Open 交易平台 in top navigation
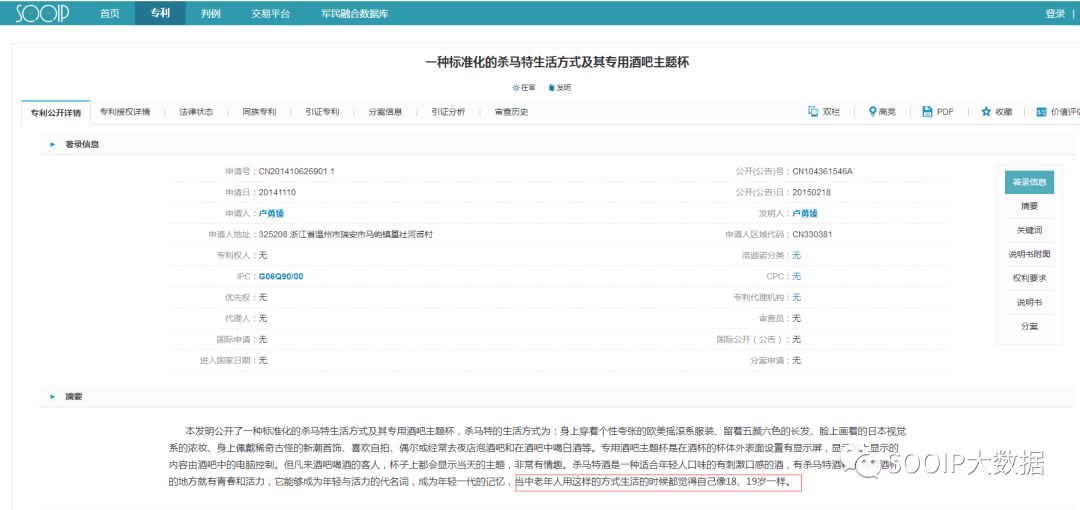 271,13
